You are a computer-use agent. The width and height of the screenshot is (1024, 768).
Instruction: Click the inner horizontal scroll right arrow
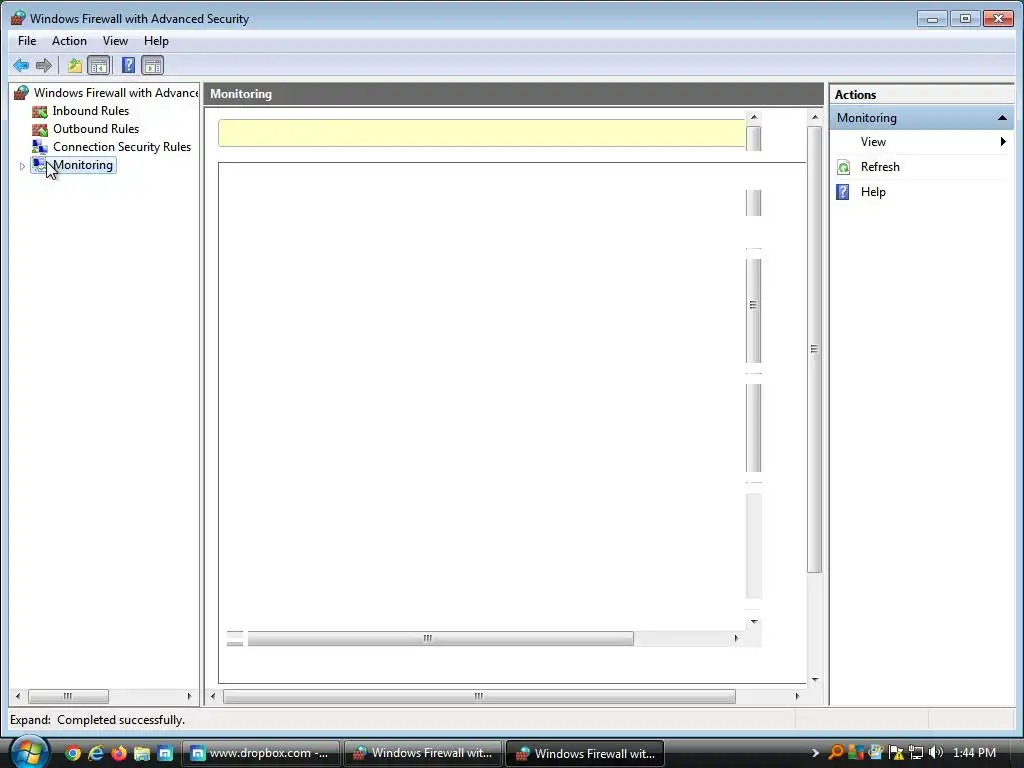736,639
